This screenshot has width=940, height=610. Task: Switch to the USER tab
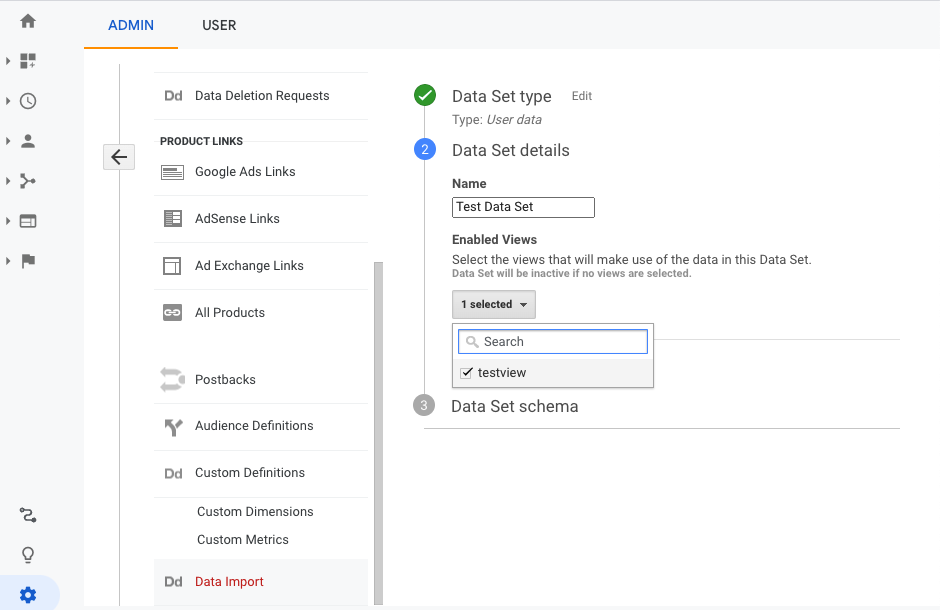pos(219,25)
